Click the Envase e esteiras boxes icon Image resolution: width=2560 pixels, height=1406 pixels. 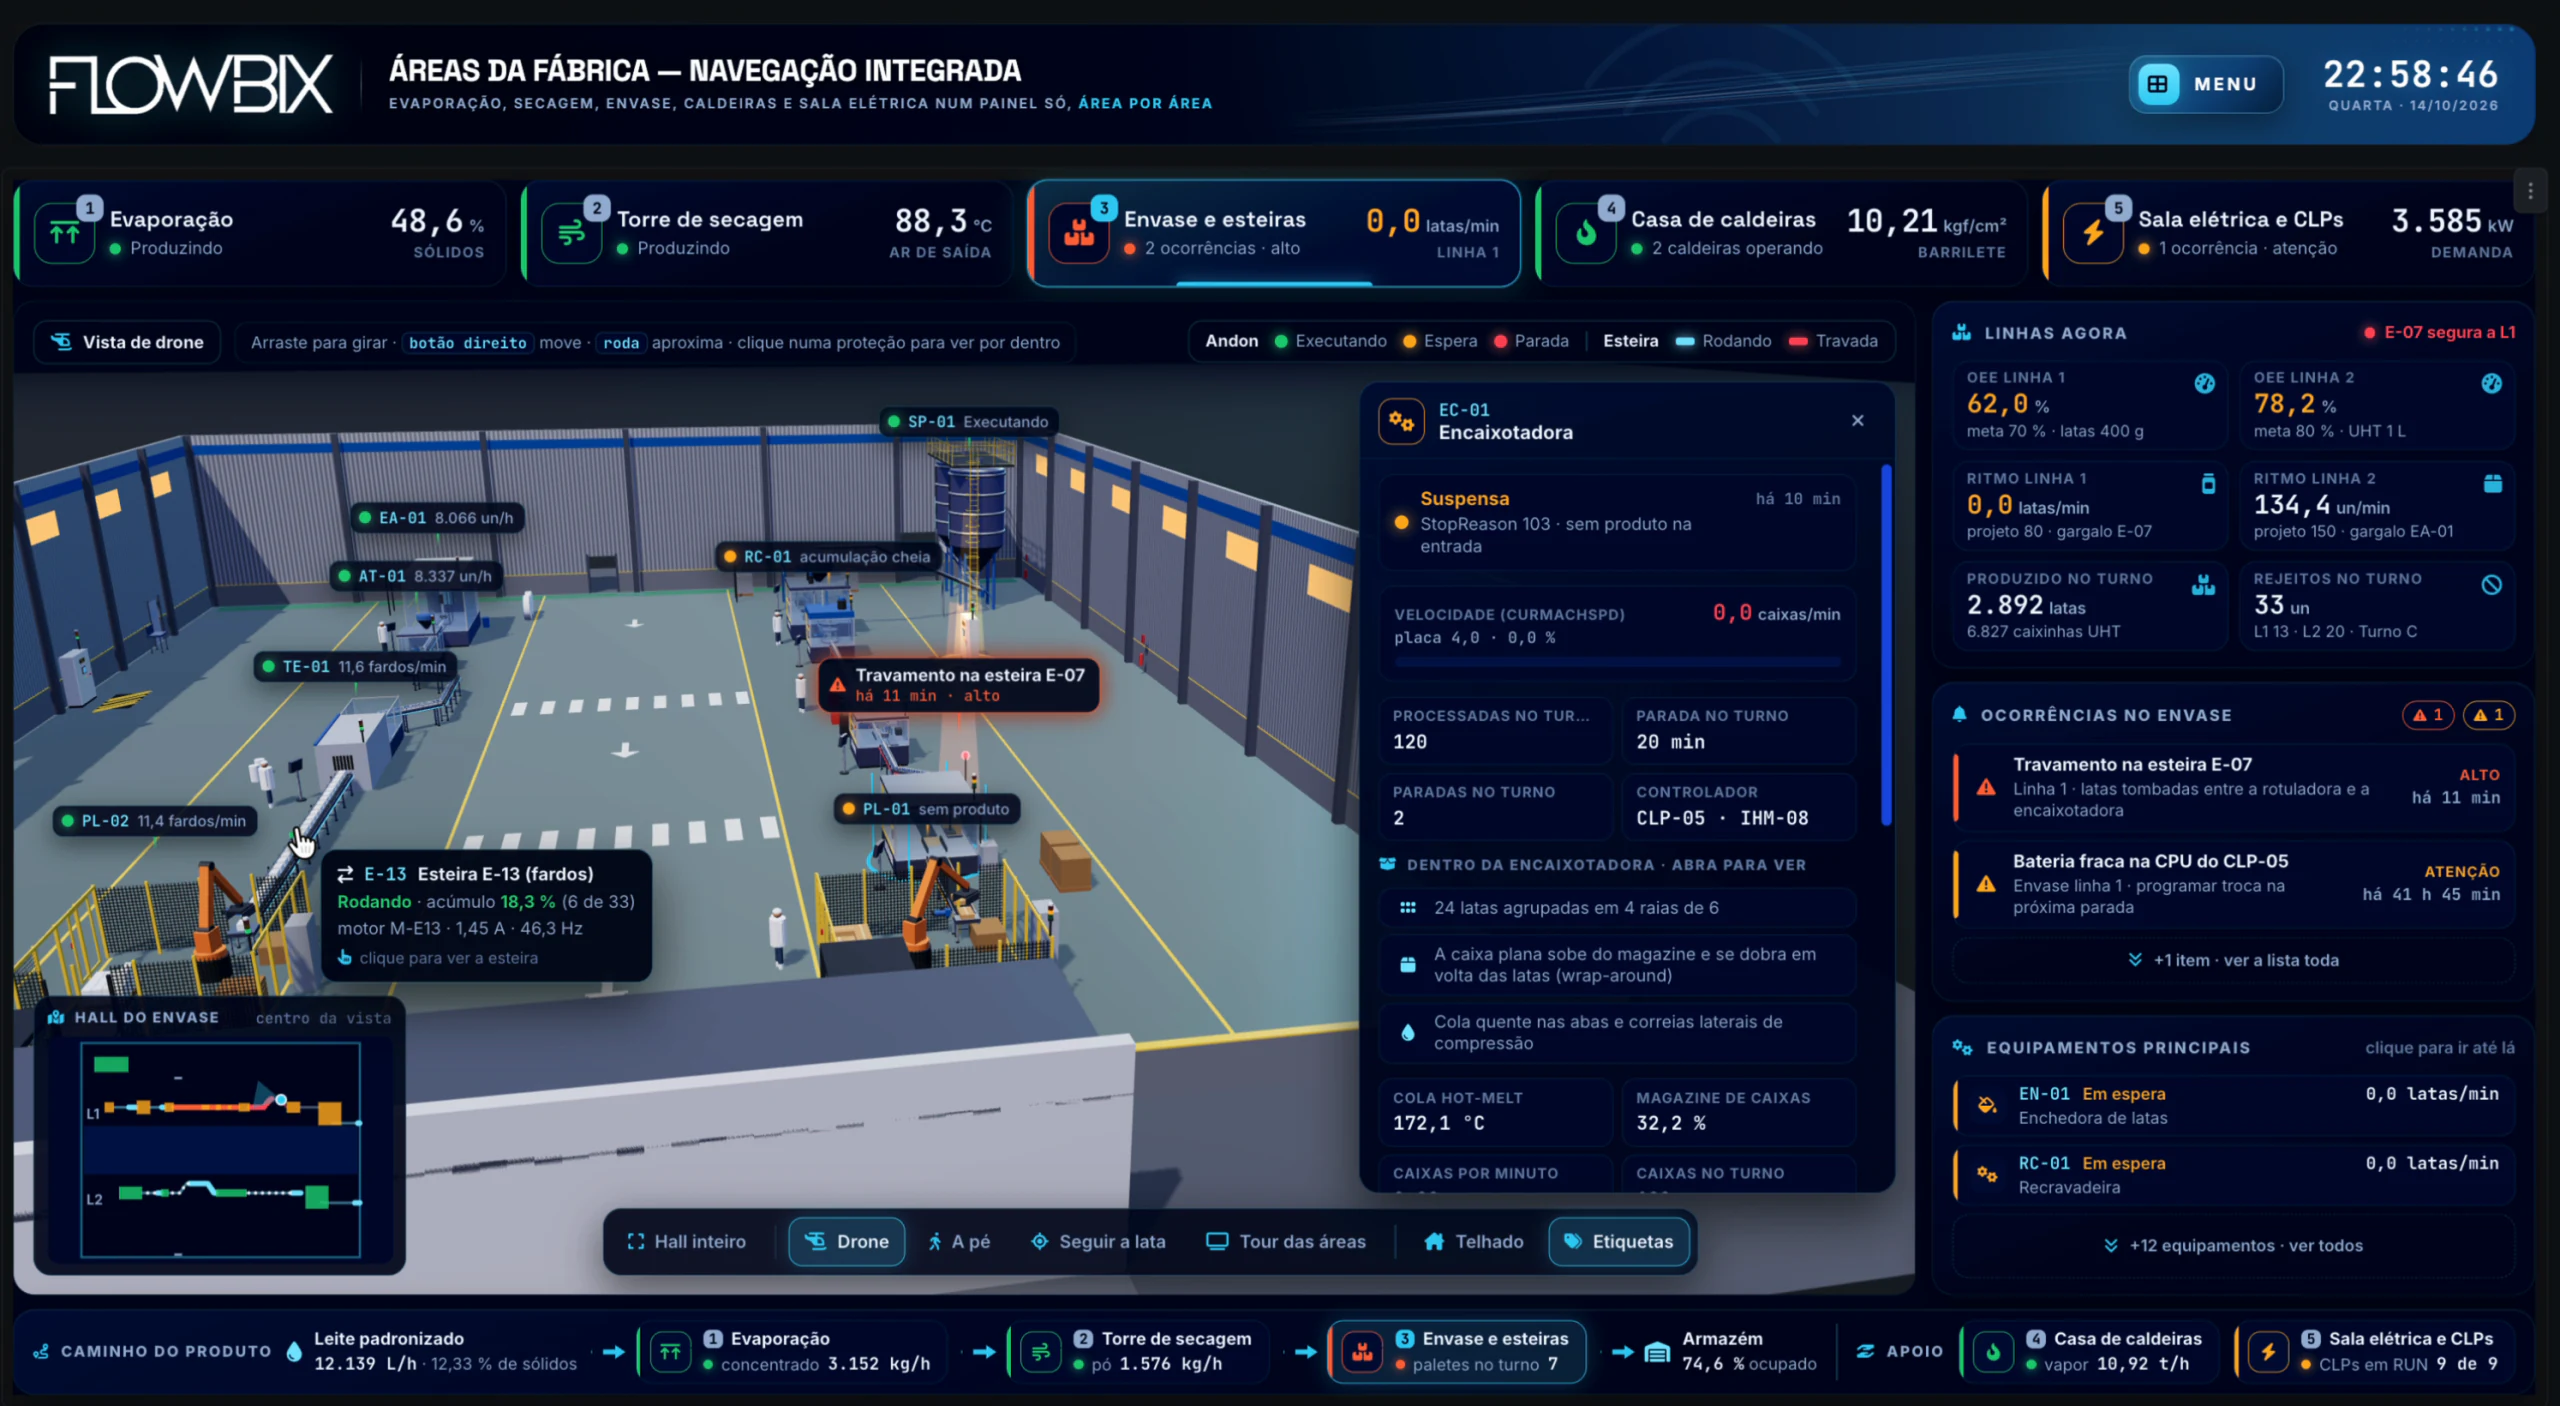(x=1079, y=232)
